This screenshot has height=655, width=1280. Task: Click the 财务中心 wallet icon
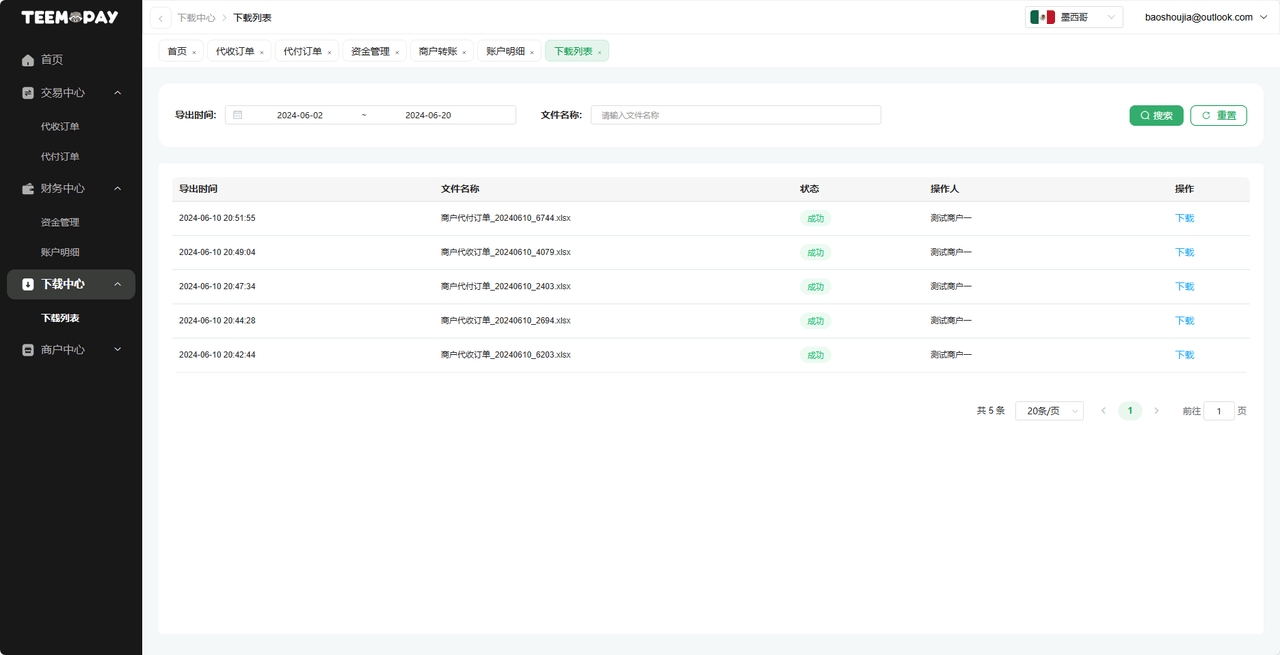28,189
